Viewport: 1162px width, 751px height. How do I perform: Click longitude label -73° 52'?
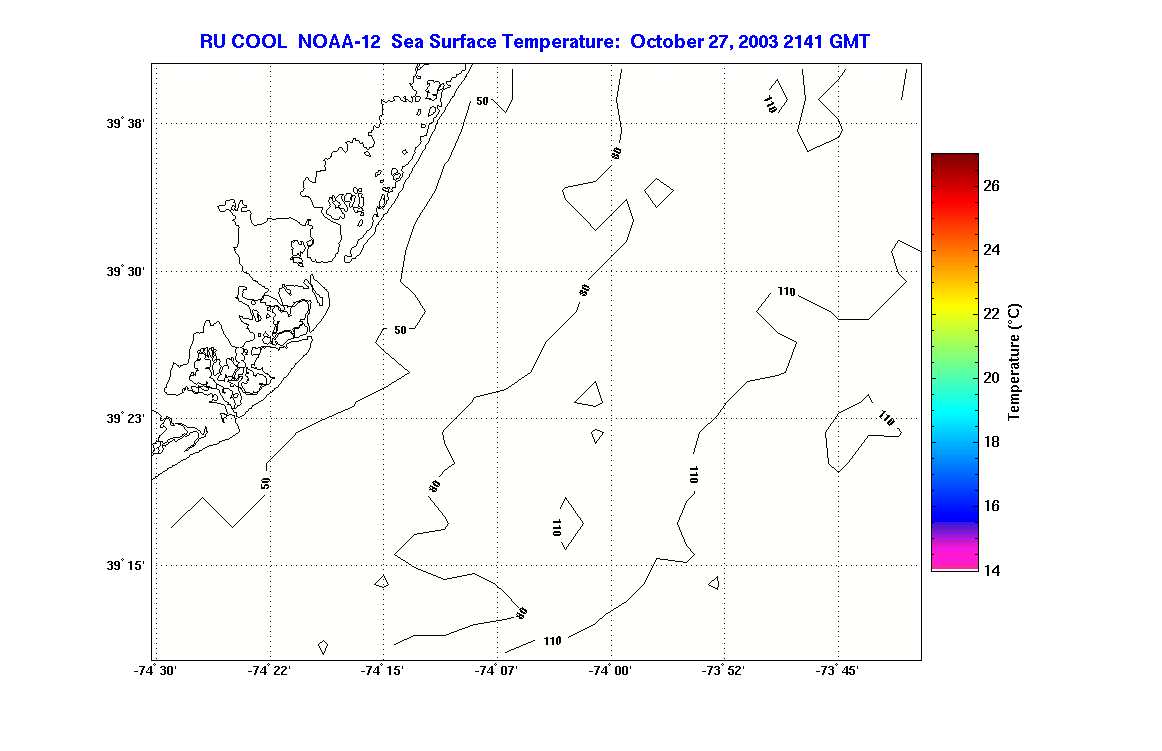[x=723, y=671]
